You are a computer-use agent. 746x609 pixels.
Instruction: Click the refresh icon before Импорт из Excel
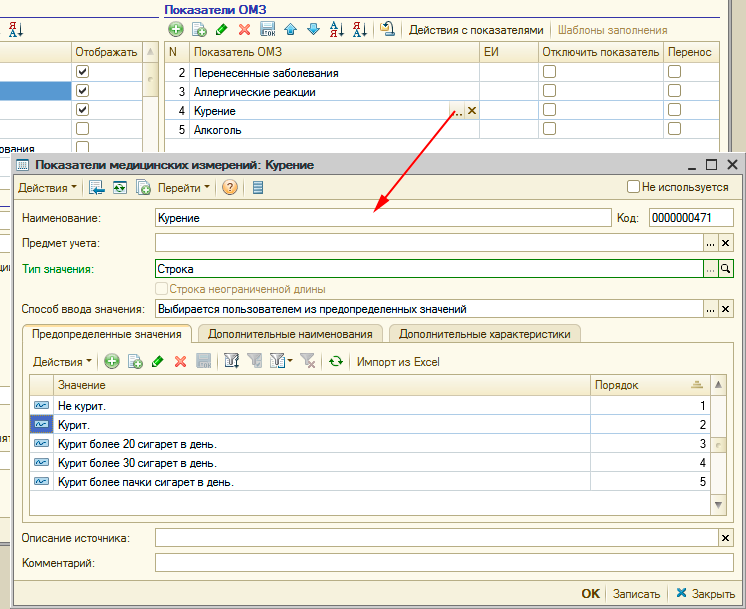coord(336,362)
